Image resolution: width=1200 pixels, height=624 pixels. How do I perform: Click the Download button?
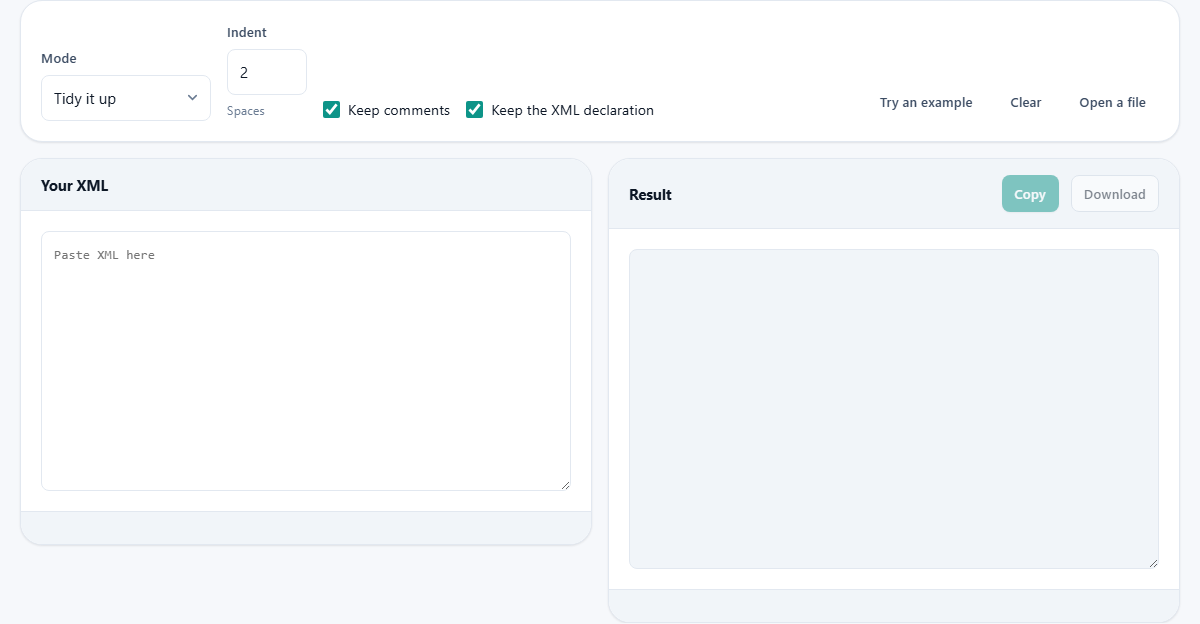1115,194
